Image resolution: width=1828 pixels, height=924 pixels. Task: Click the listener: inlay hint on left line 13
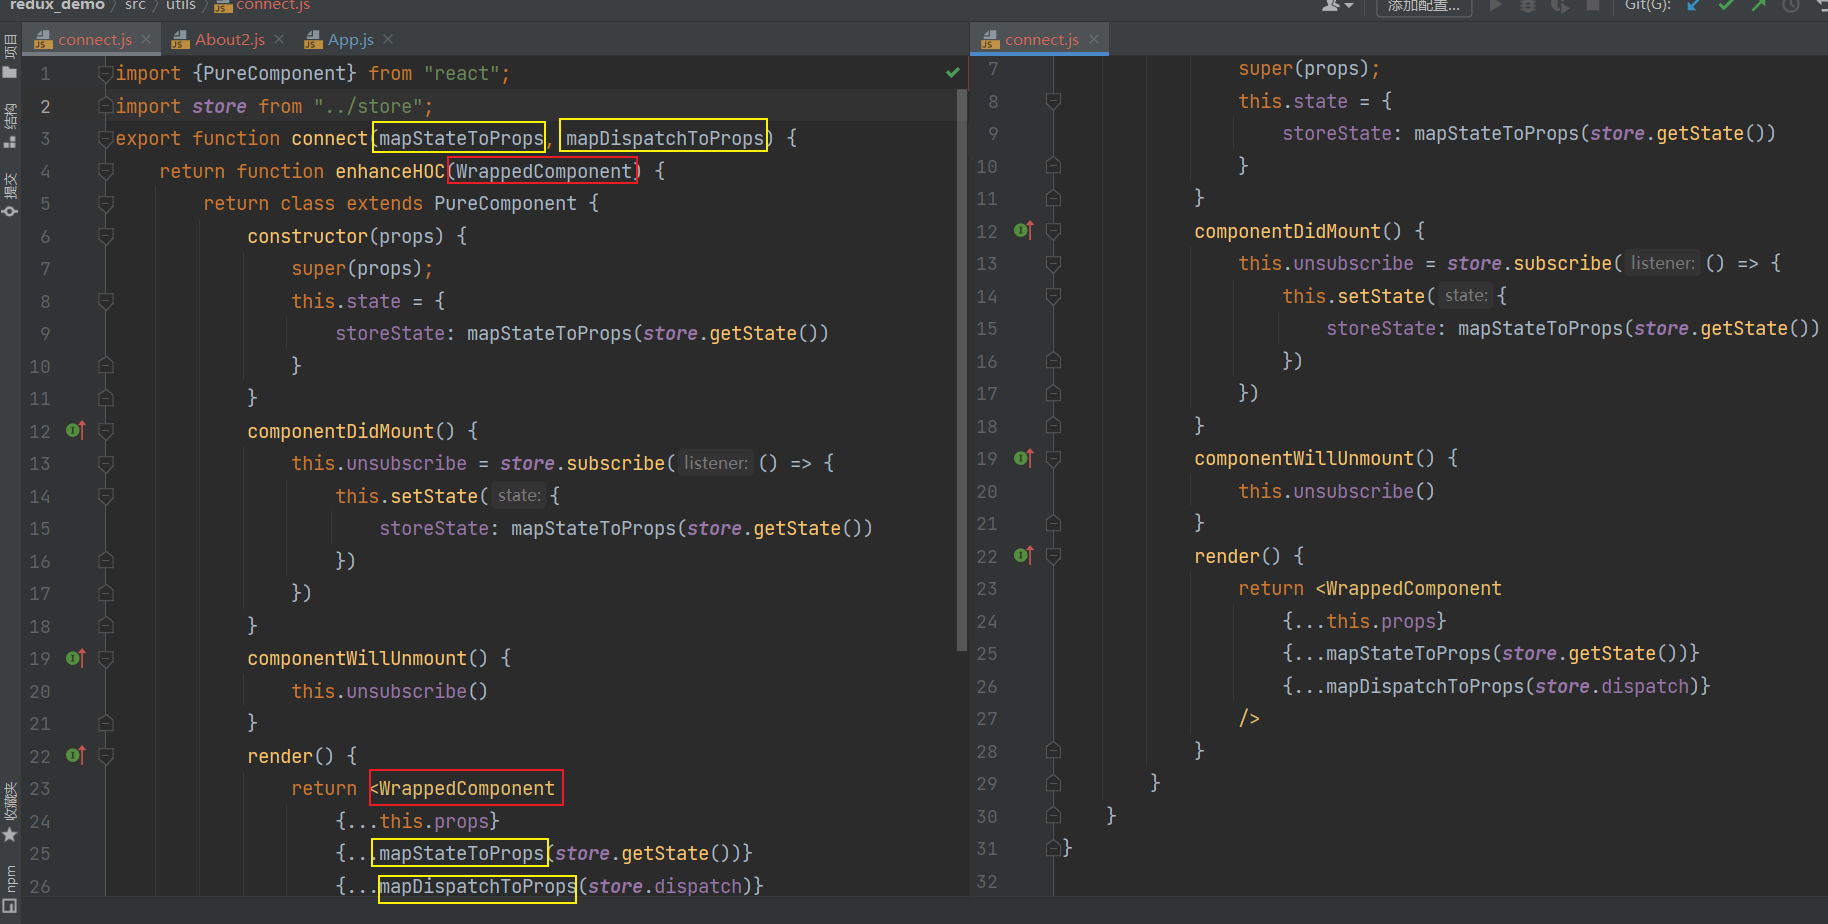[x=716, y=463]
